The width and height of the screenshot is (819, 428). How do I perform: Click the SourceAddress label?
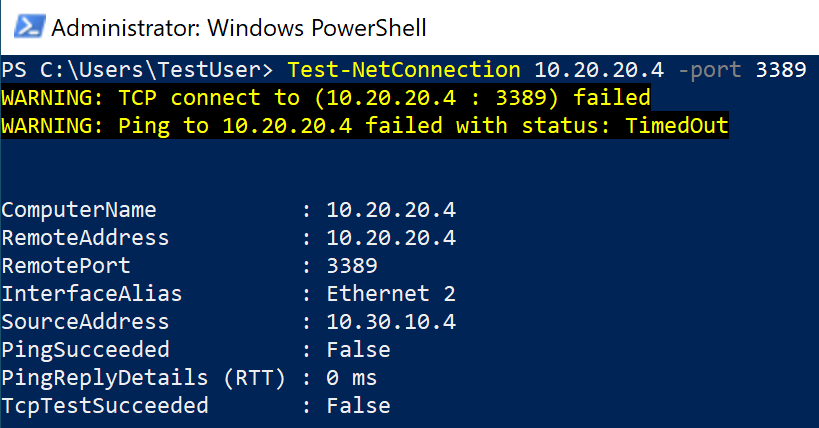[x=86, y=322]
